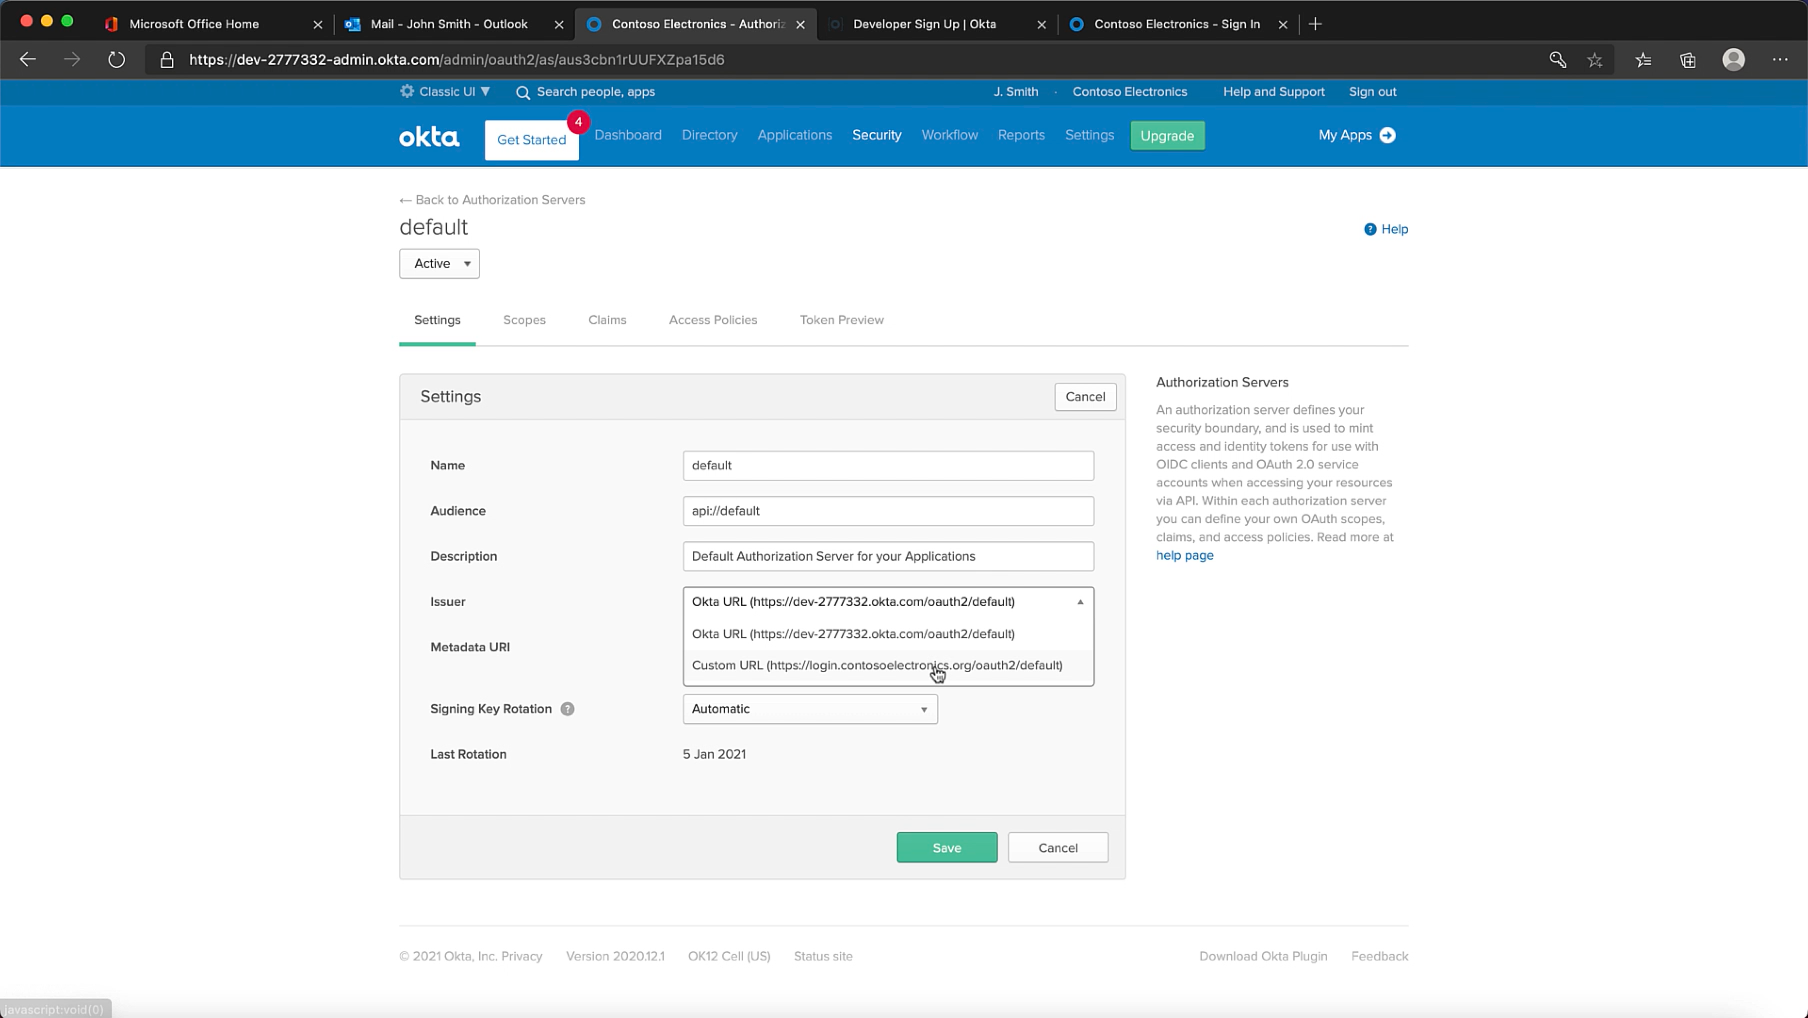Click the lock icon in the address bar
This screenshot has height=1018, width=1808.
(x=167, y=60)
